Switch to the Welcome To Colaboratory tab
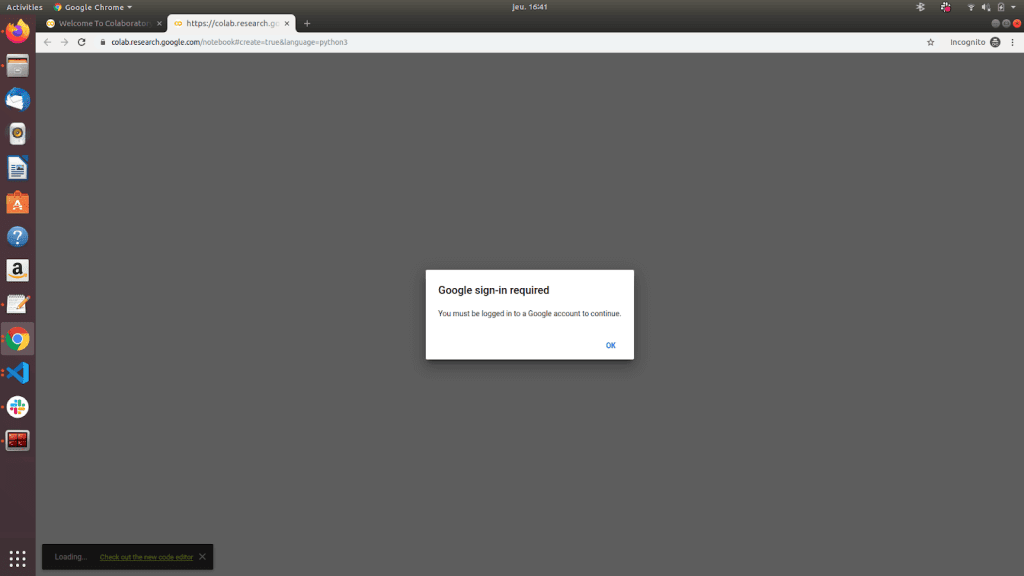The image size is (1024, 576). click(103, 24)
